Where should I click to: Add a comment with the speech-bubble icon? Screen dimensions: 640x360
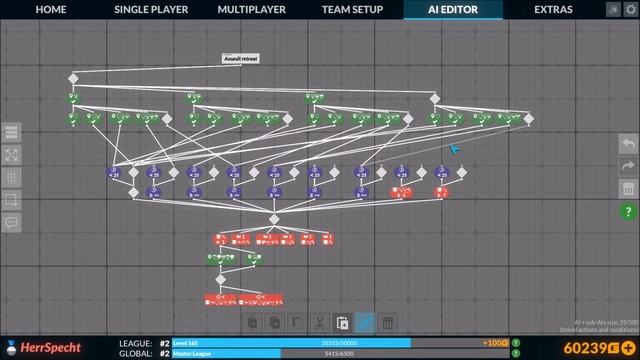[x=11, y=222]
